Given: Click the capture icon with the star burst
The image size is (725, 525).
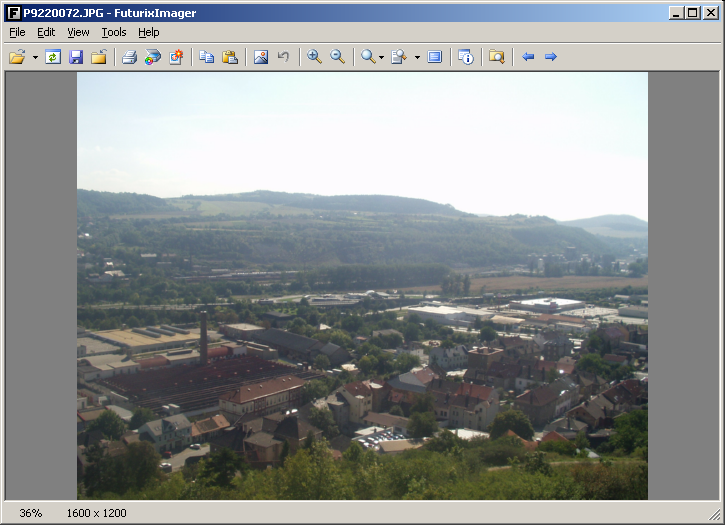Looking at the screenshot, I should click(x=176, y=57).
